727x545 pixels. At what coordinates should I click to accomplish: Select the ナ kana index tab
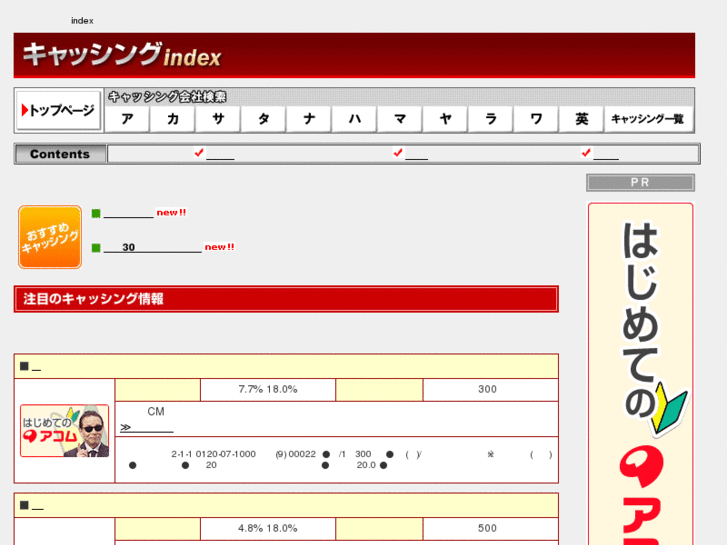pyautogui.click(x=309, y=119)
